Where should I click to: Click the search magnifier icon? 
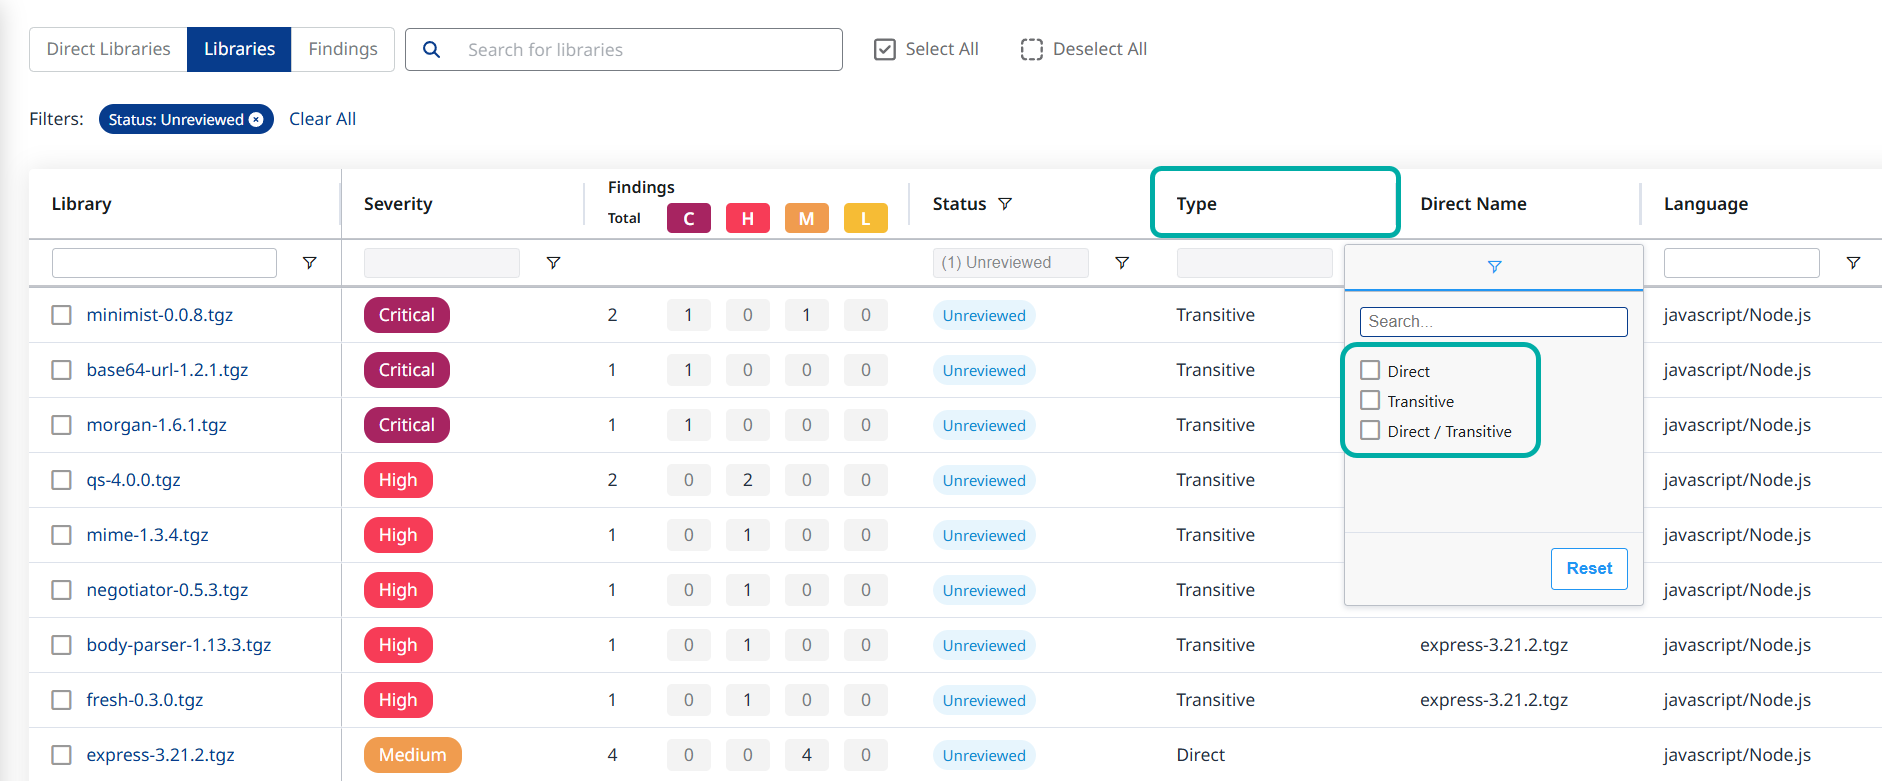tap(431, 49)
